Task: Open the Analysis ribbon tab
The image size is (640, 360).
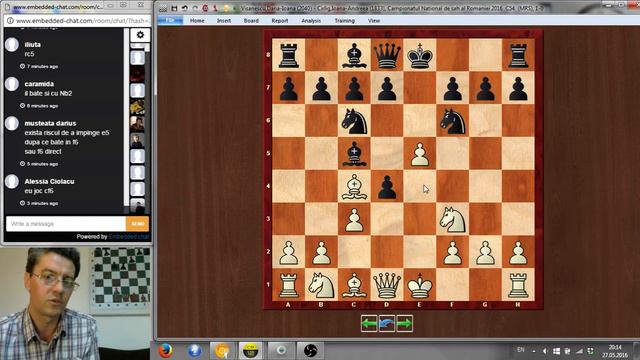Action: (x=311, y=20)
